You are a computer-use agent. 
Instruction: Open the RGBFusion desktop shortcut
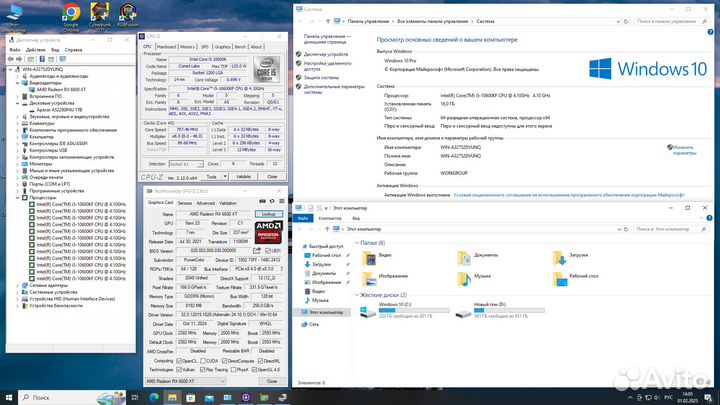[128, 15]
